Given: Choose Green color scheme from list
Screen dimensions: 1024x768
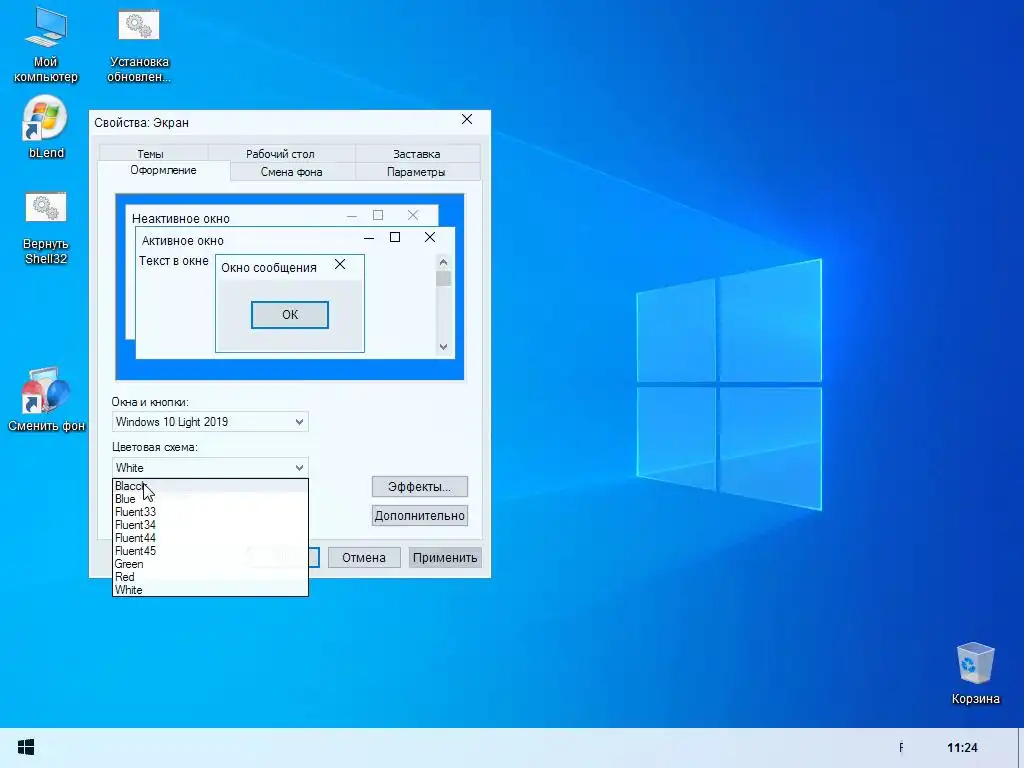Looking at the screenshot, I should 210,564.
